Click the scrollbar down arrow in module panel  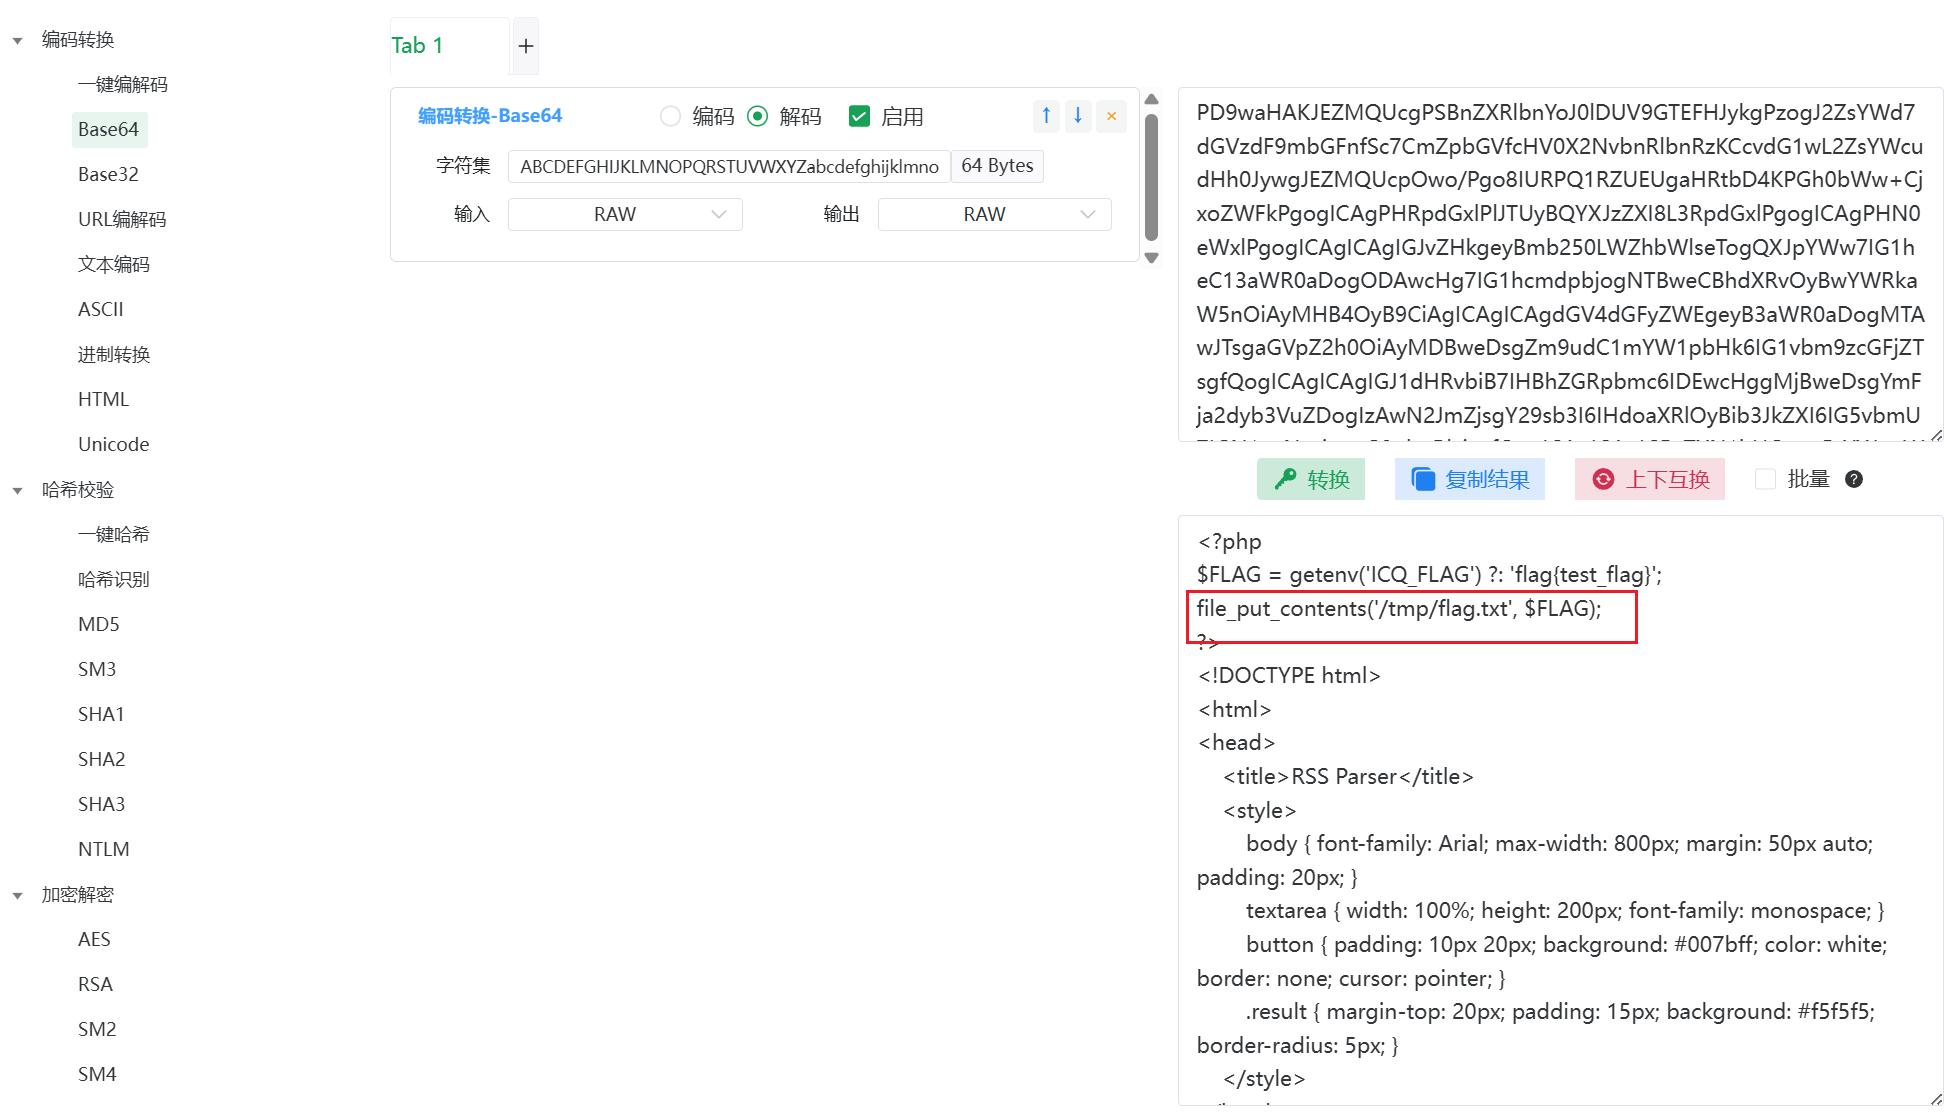tap(1151, 258)
